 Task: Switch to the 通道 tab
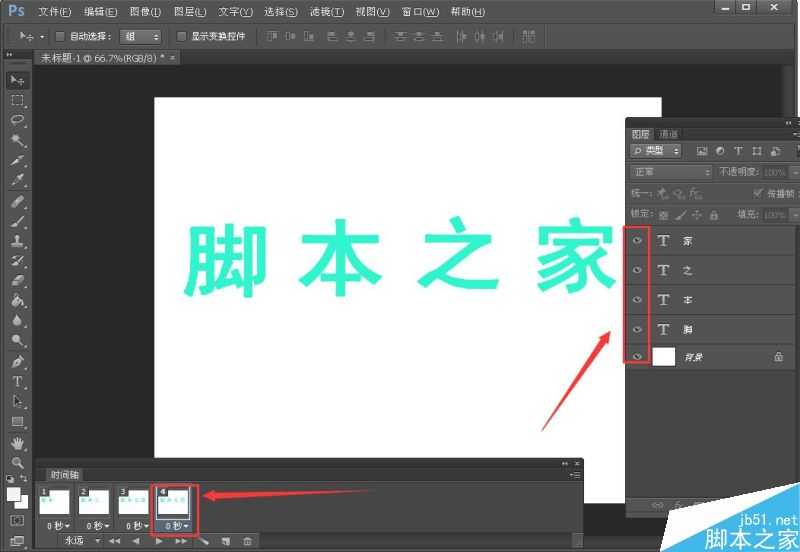668,134
